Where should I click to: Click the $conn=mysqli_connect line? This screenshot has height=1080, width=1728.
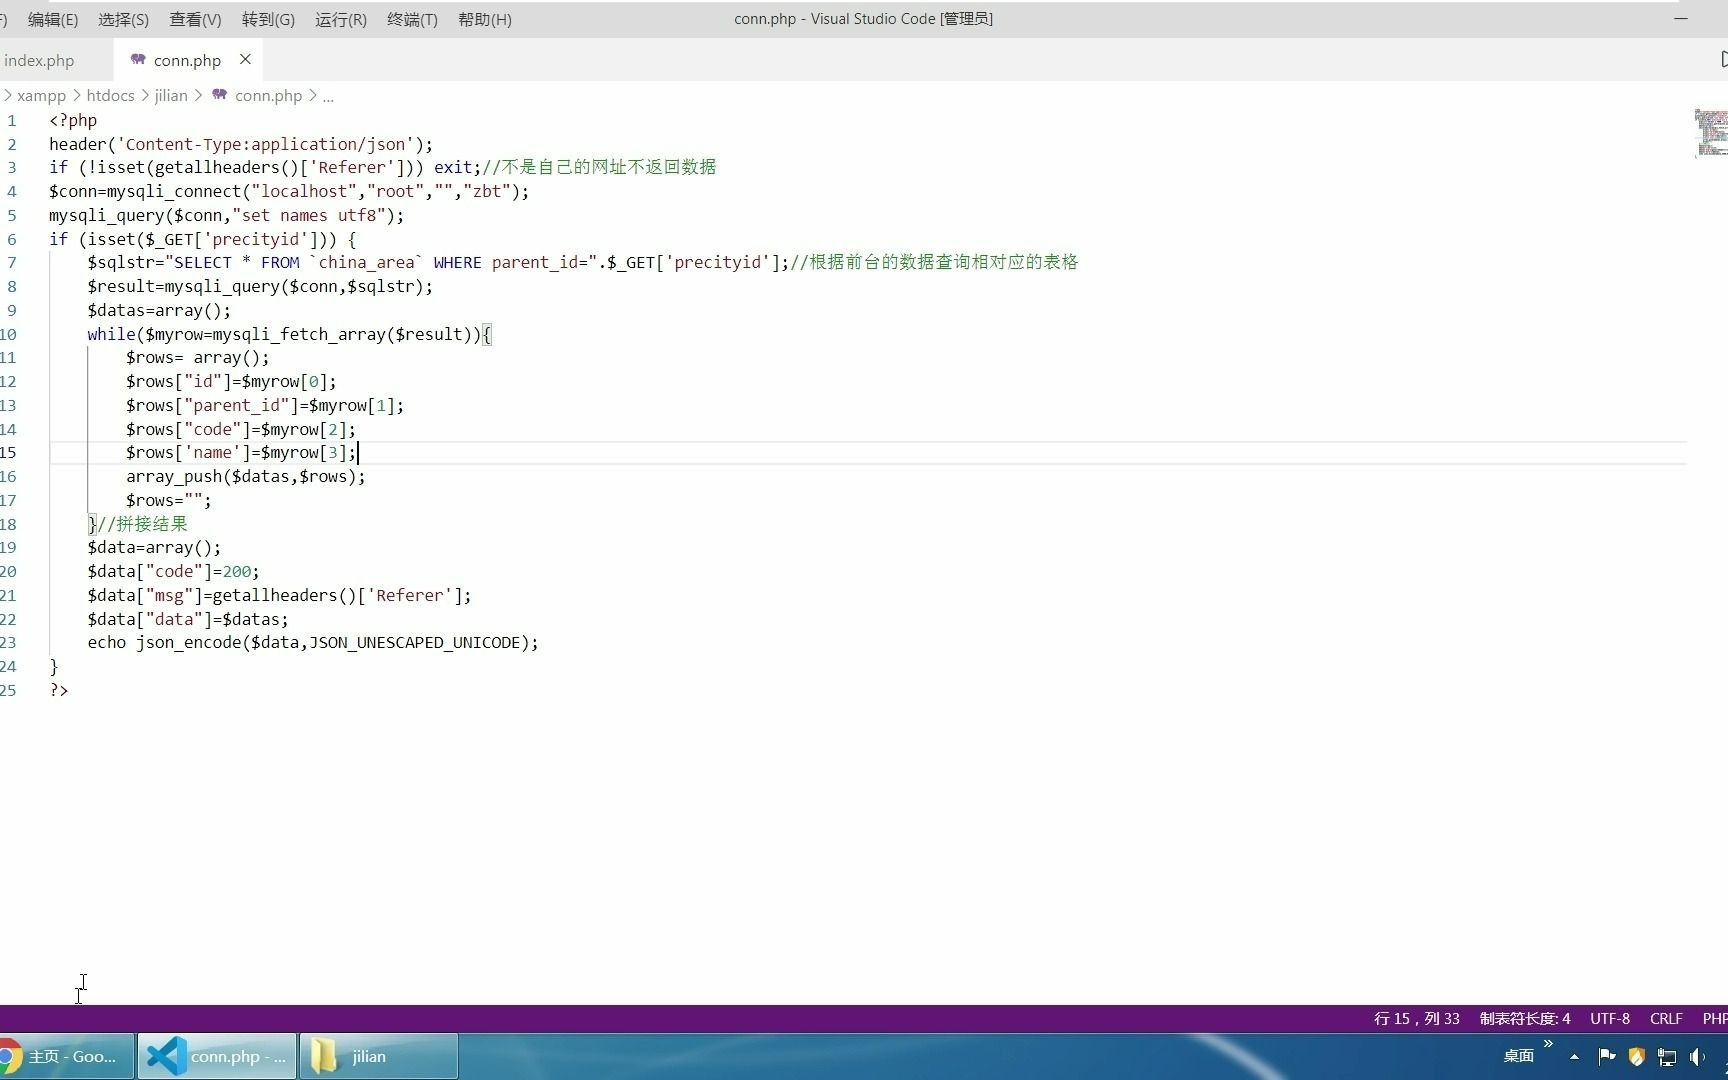pyautogui.click(x=289, y=191)
